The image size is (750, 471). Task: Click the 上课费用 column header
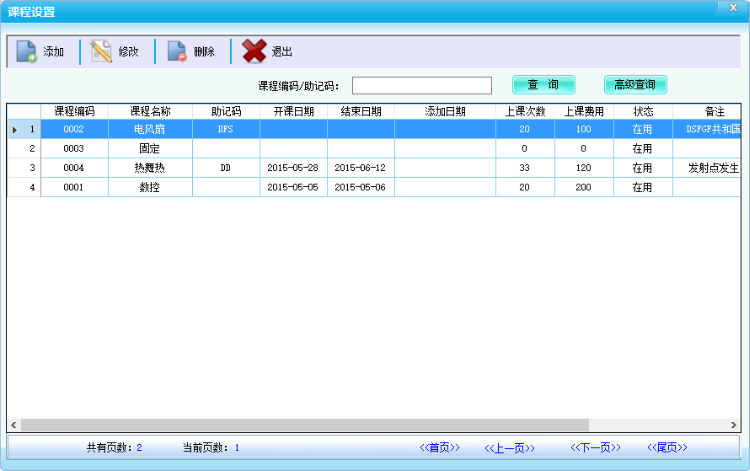(x=584, y=111)
